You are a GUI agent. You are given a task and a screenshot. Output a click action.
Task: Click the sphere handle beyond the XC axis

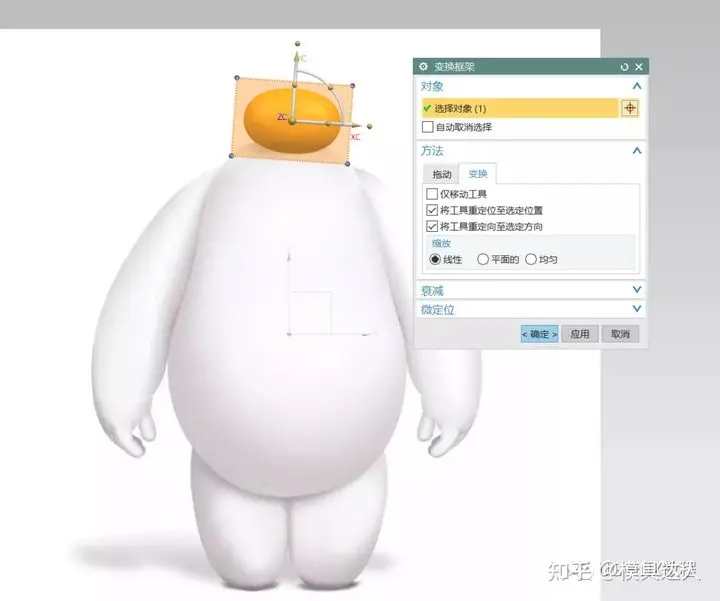(370, 126)
